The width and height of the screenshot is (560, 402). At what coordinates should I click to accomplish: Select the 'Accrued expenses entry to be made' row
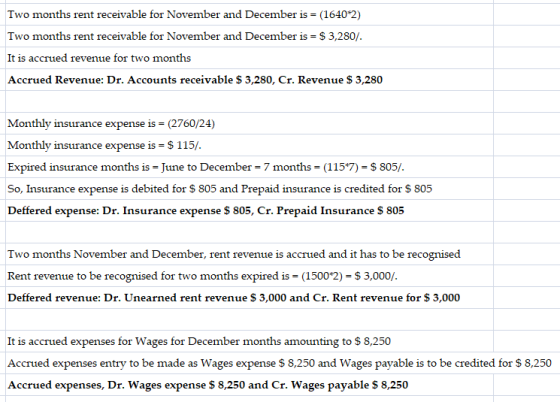tap(280, 363)
